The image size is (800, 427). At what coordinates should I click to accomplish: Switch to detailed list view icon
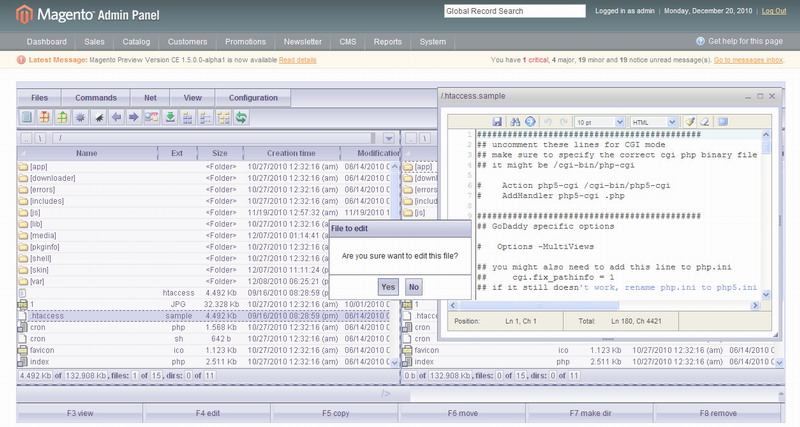(x=205, y=117)
